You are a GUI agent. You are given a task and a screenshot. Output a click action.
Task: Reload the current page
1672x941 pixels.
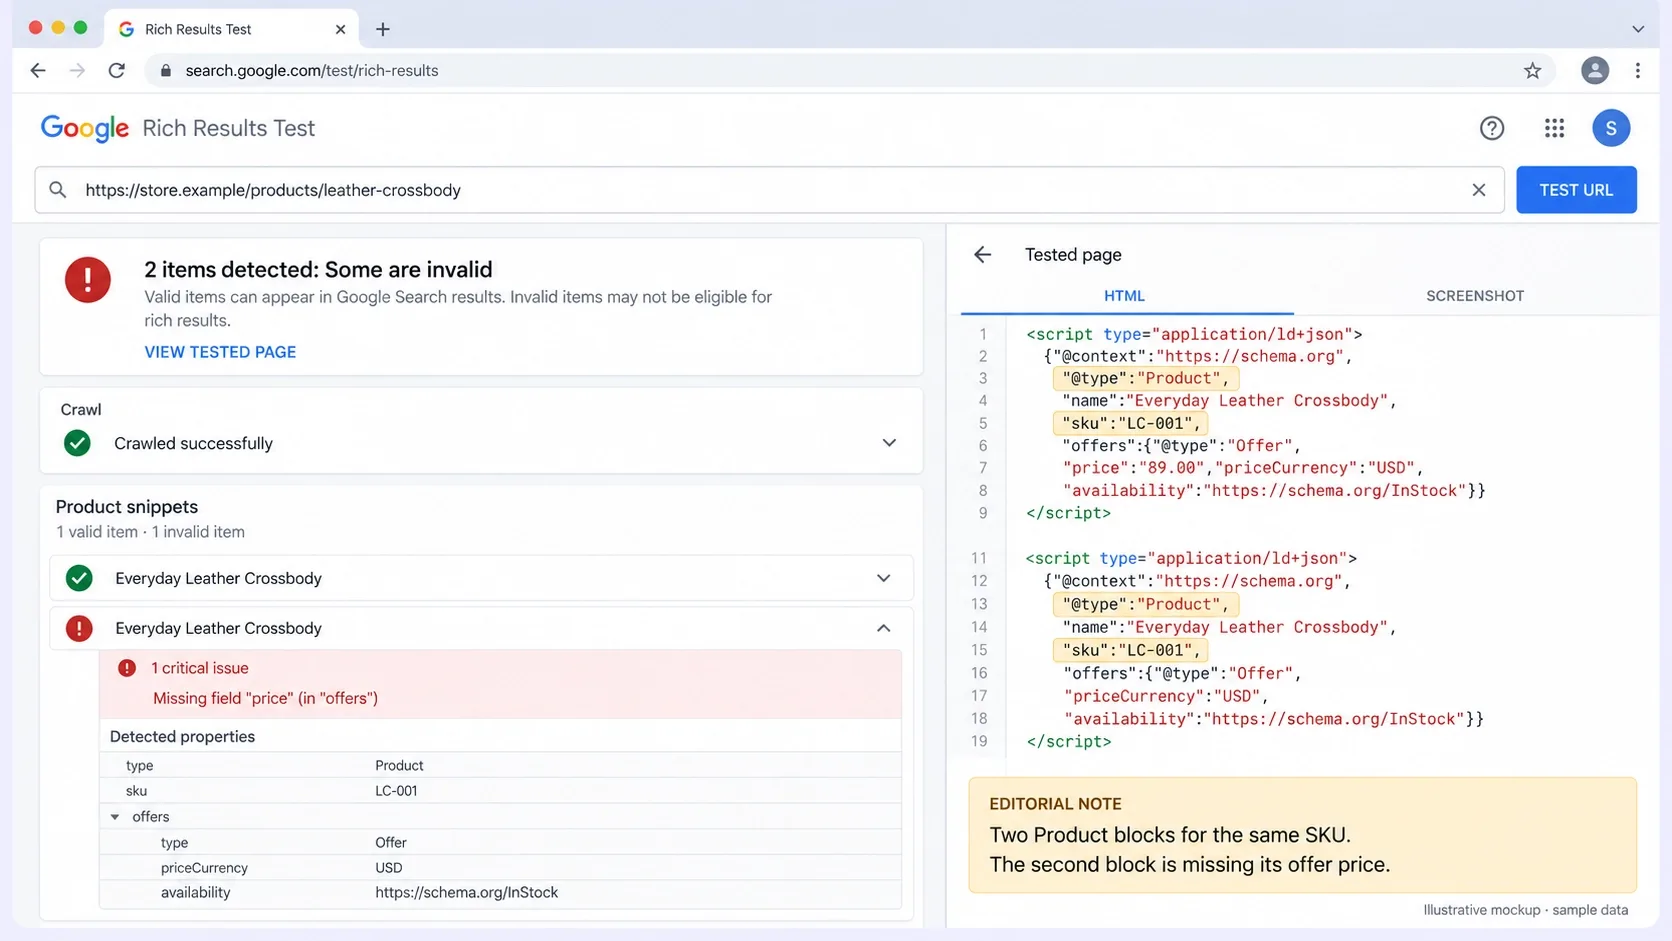117,70
